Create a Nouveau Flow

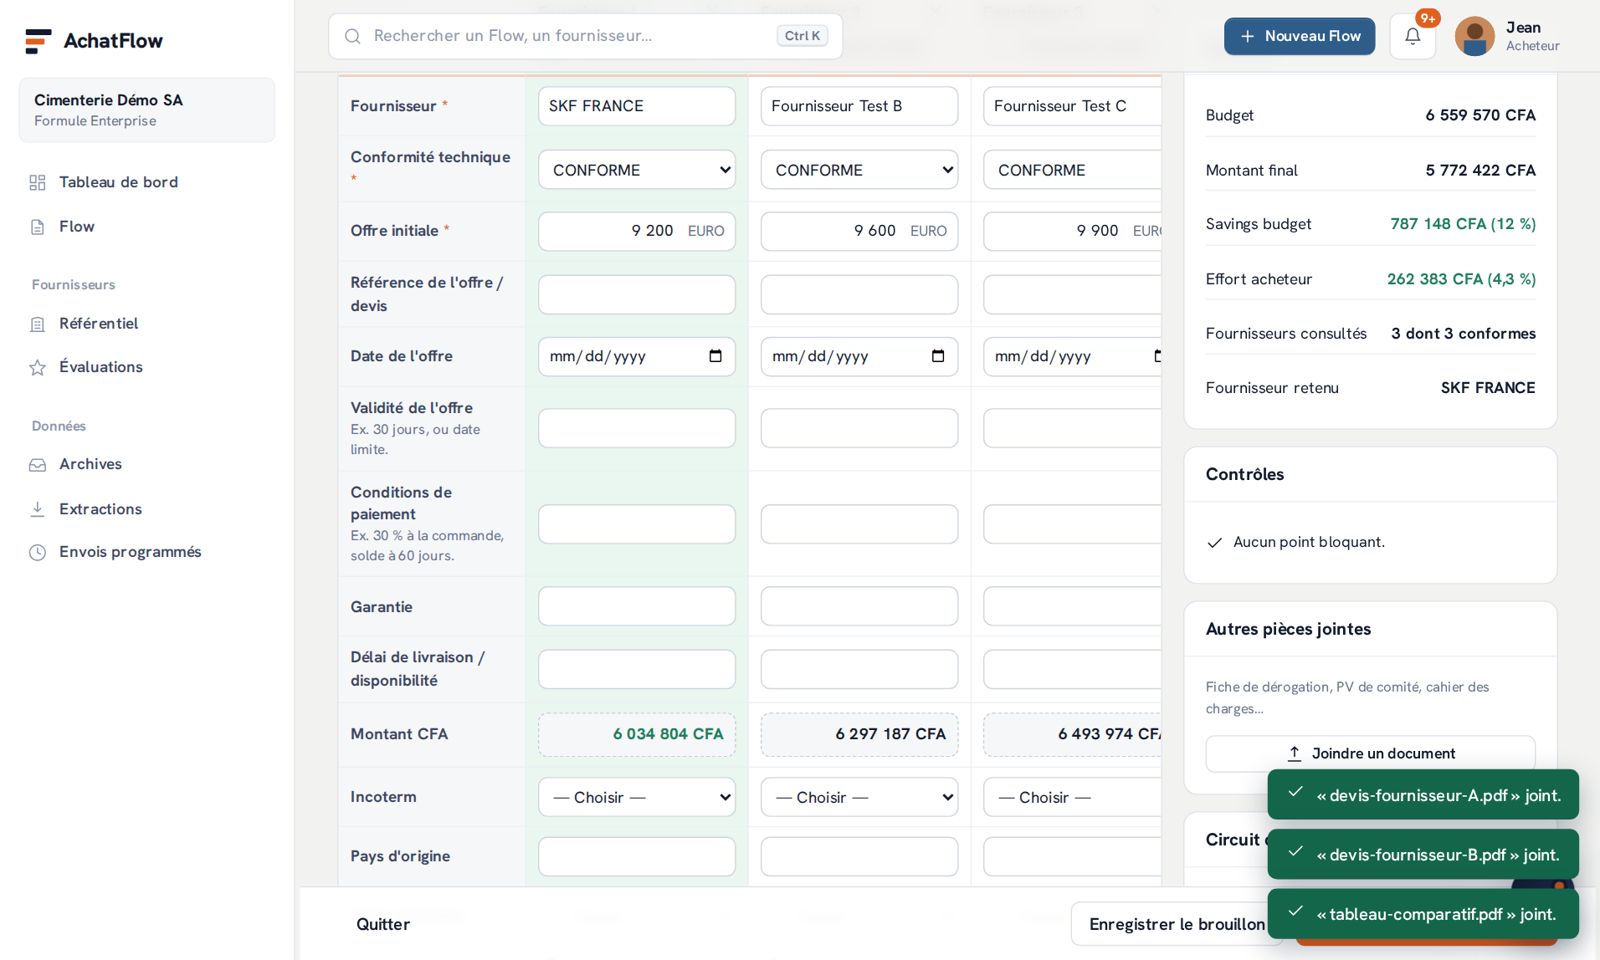point(1299,36)
